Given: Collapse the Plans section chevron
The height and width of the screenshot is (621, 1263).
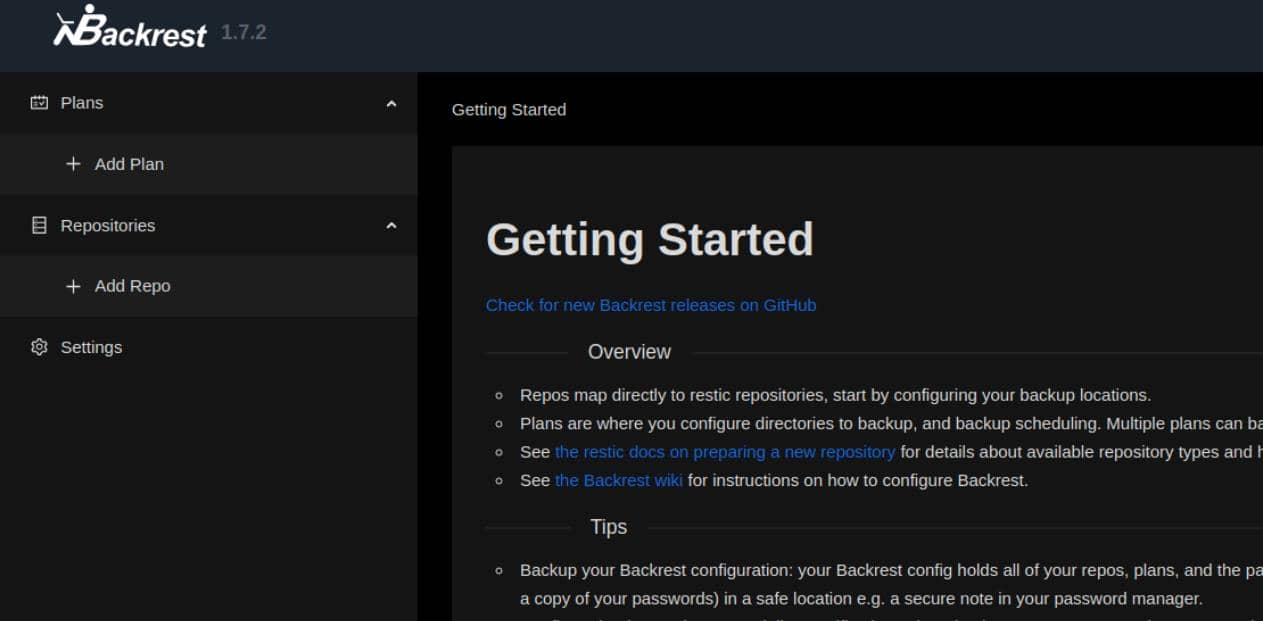Looking at the screenshot, I should pos(392,103).
